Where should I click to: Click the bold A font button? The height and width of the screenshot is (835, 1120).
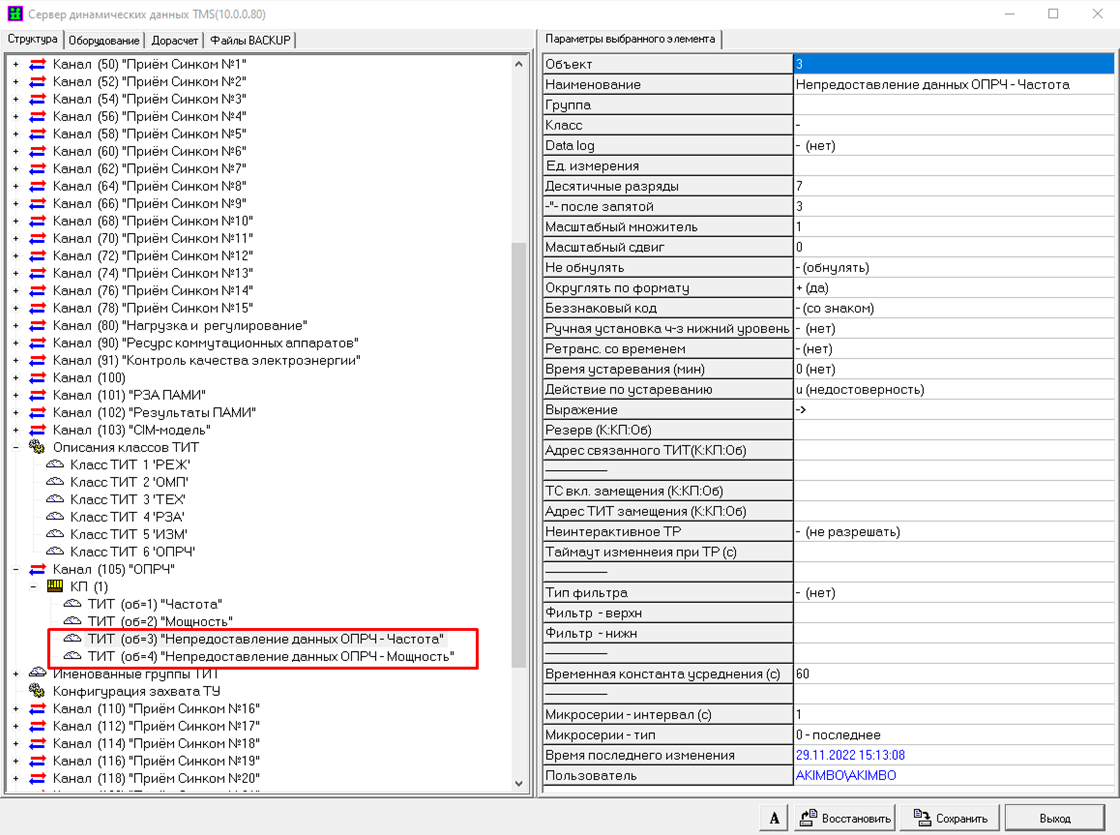click(x=774, y=818)
